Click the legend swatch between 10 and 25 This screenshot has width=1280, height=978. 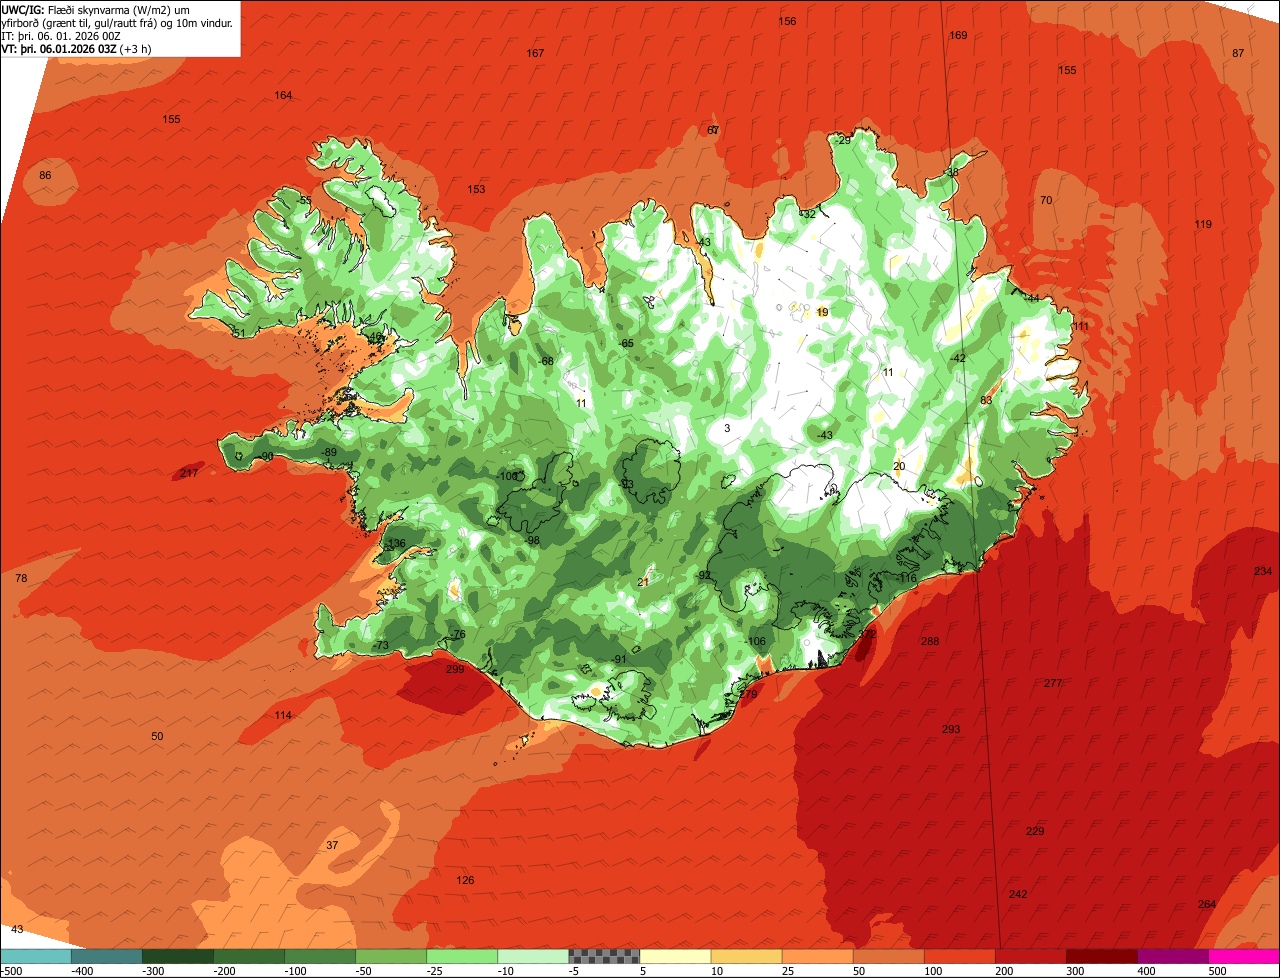pyautogui.click(x=746, y=956)
